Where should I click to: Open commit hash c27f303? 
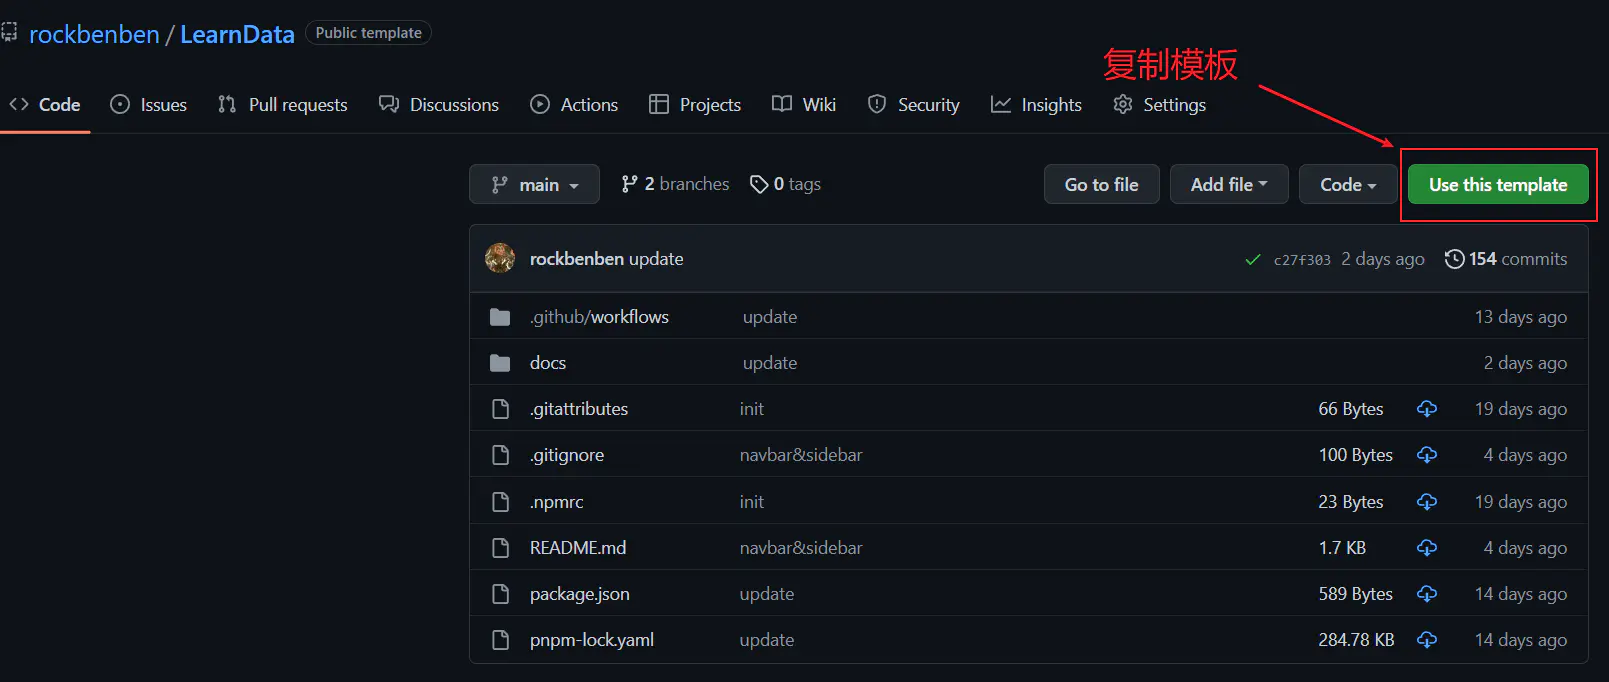click(1302, 260)
